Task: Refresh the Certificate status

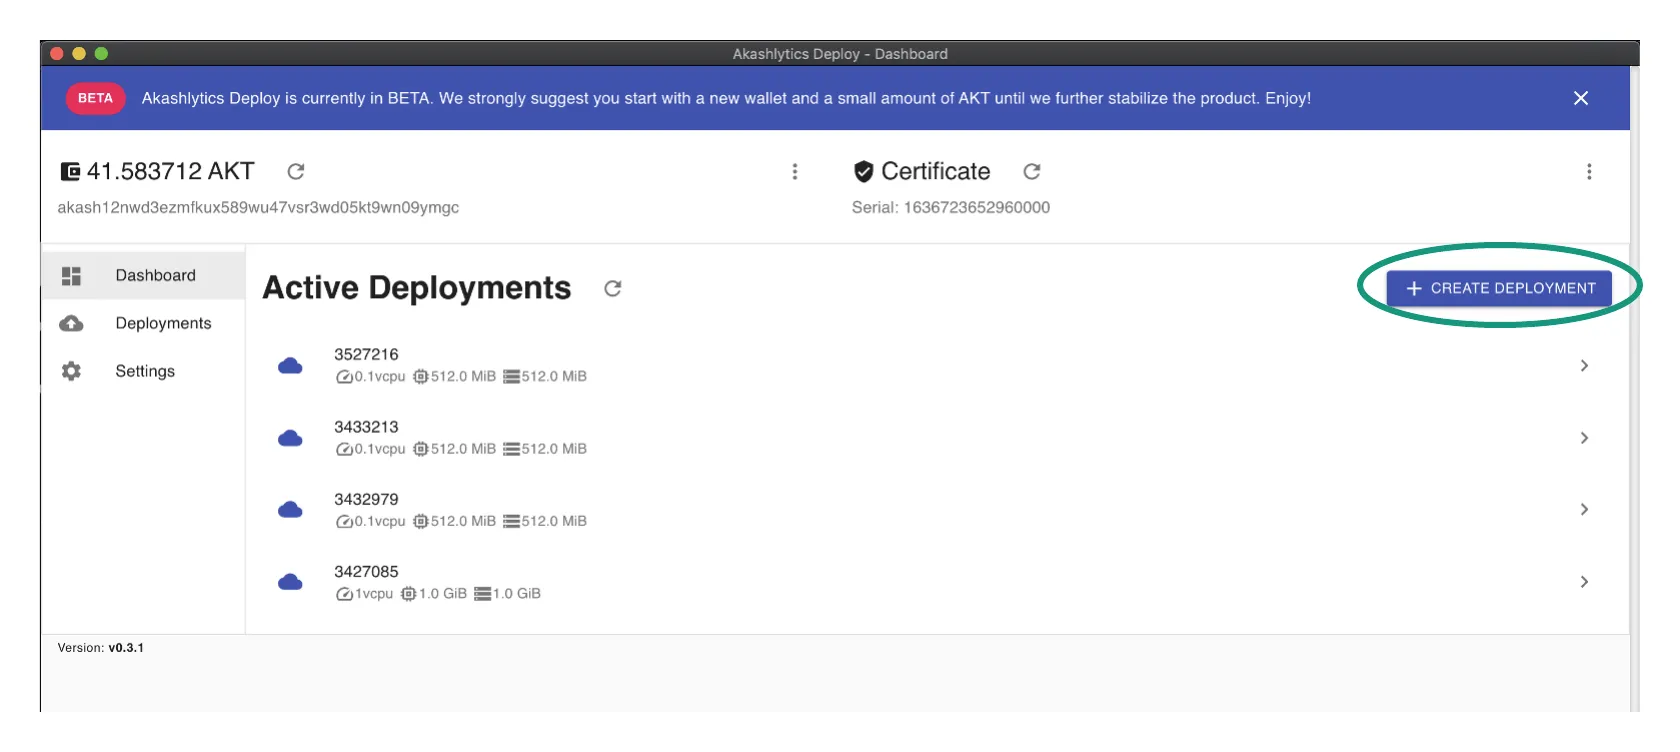Action: 1032,172
